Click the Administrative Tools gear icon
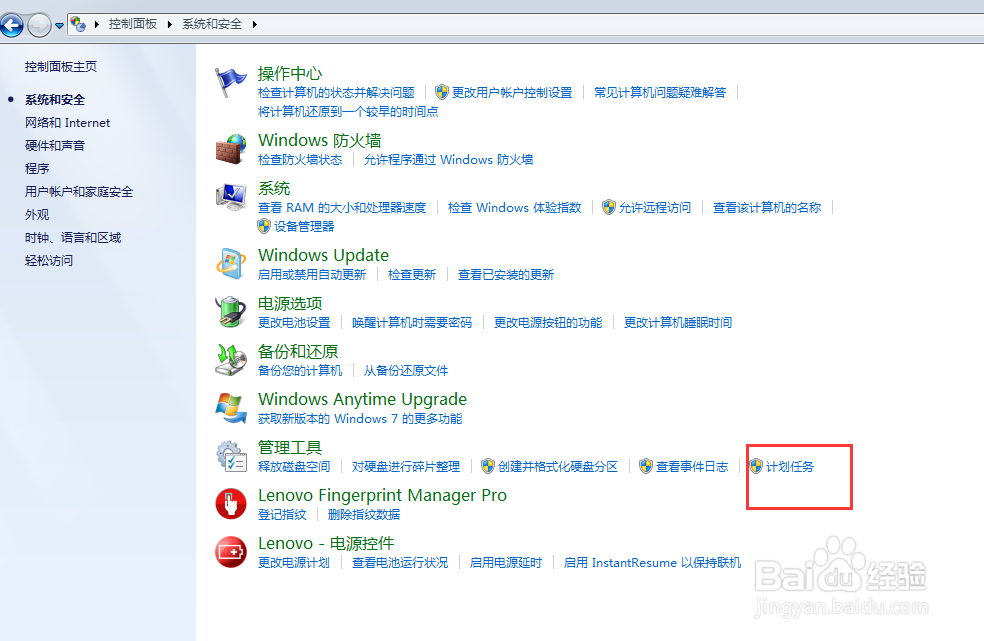 click(x=230, y=456)
